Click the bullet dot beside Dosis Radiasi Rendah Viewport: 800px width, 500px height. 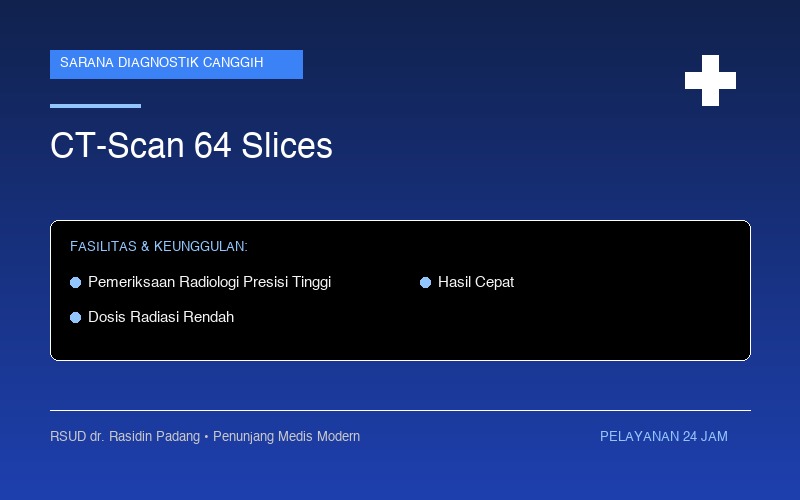point(76,318)
